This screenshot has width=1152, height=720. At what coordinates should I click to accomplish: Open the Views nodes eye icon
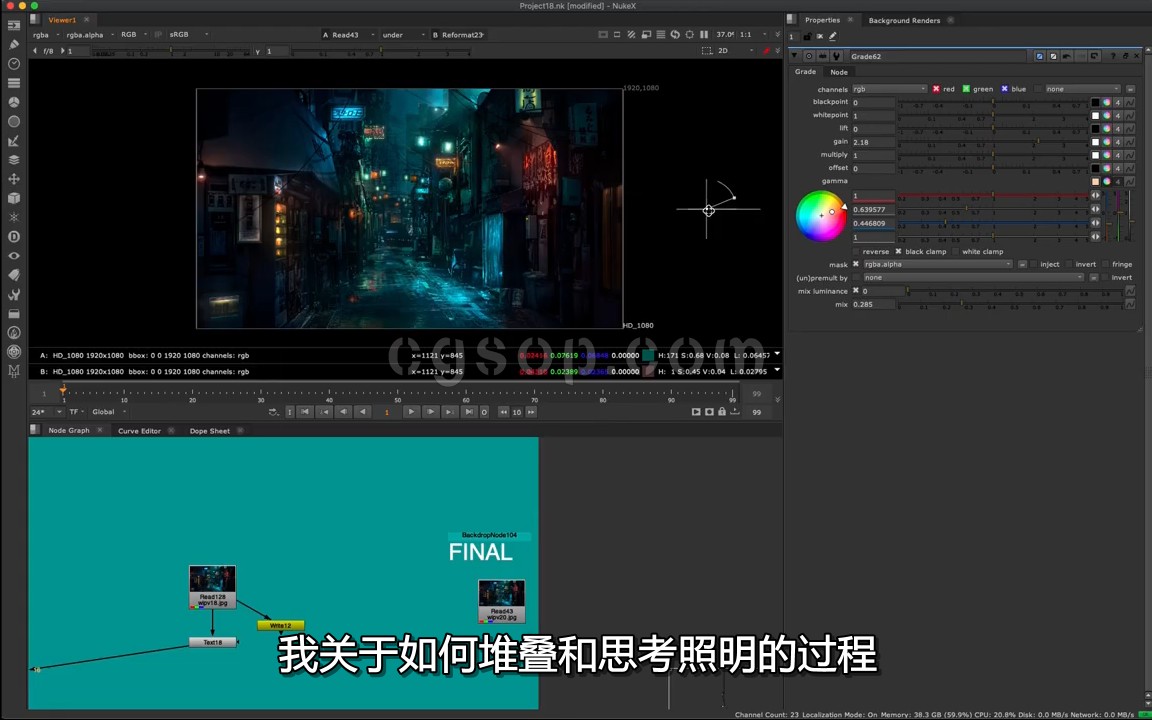point(13,256)
